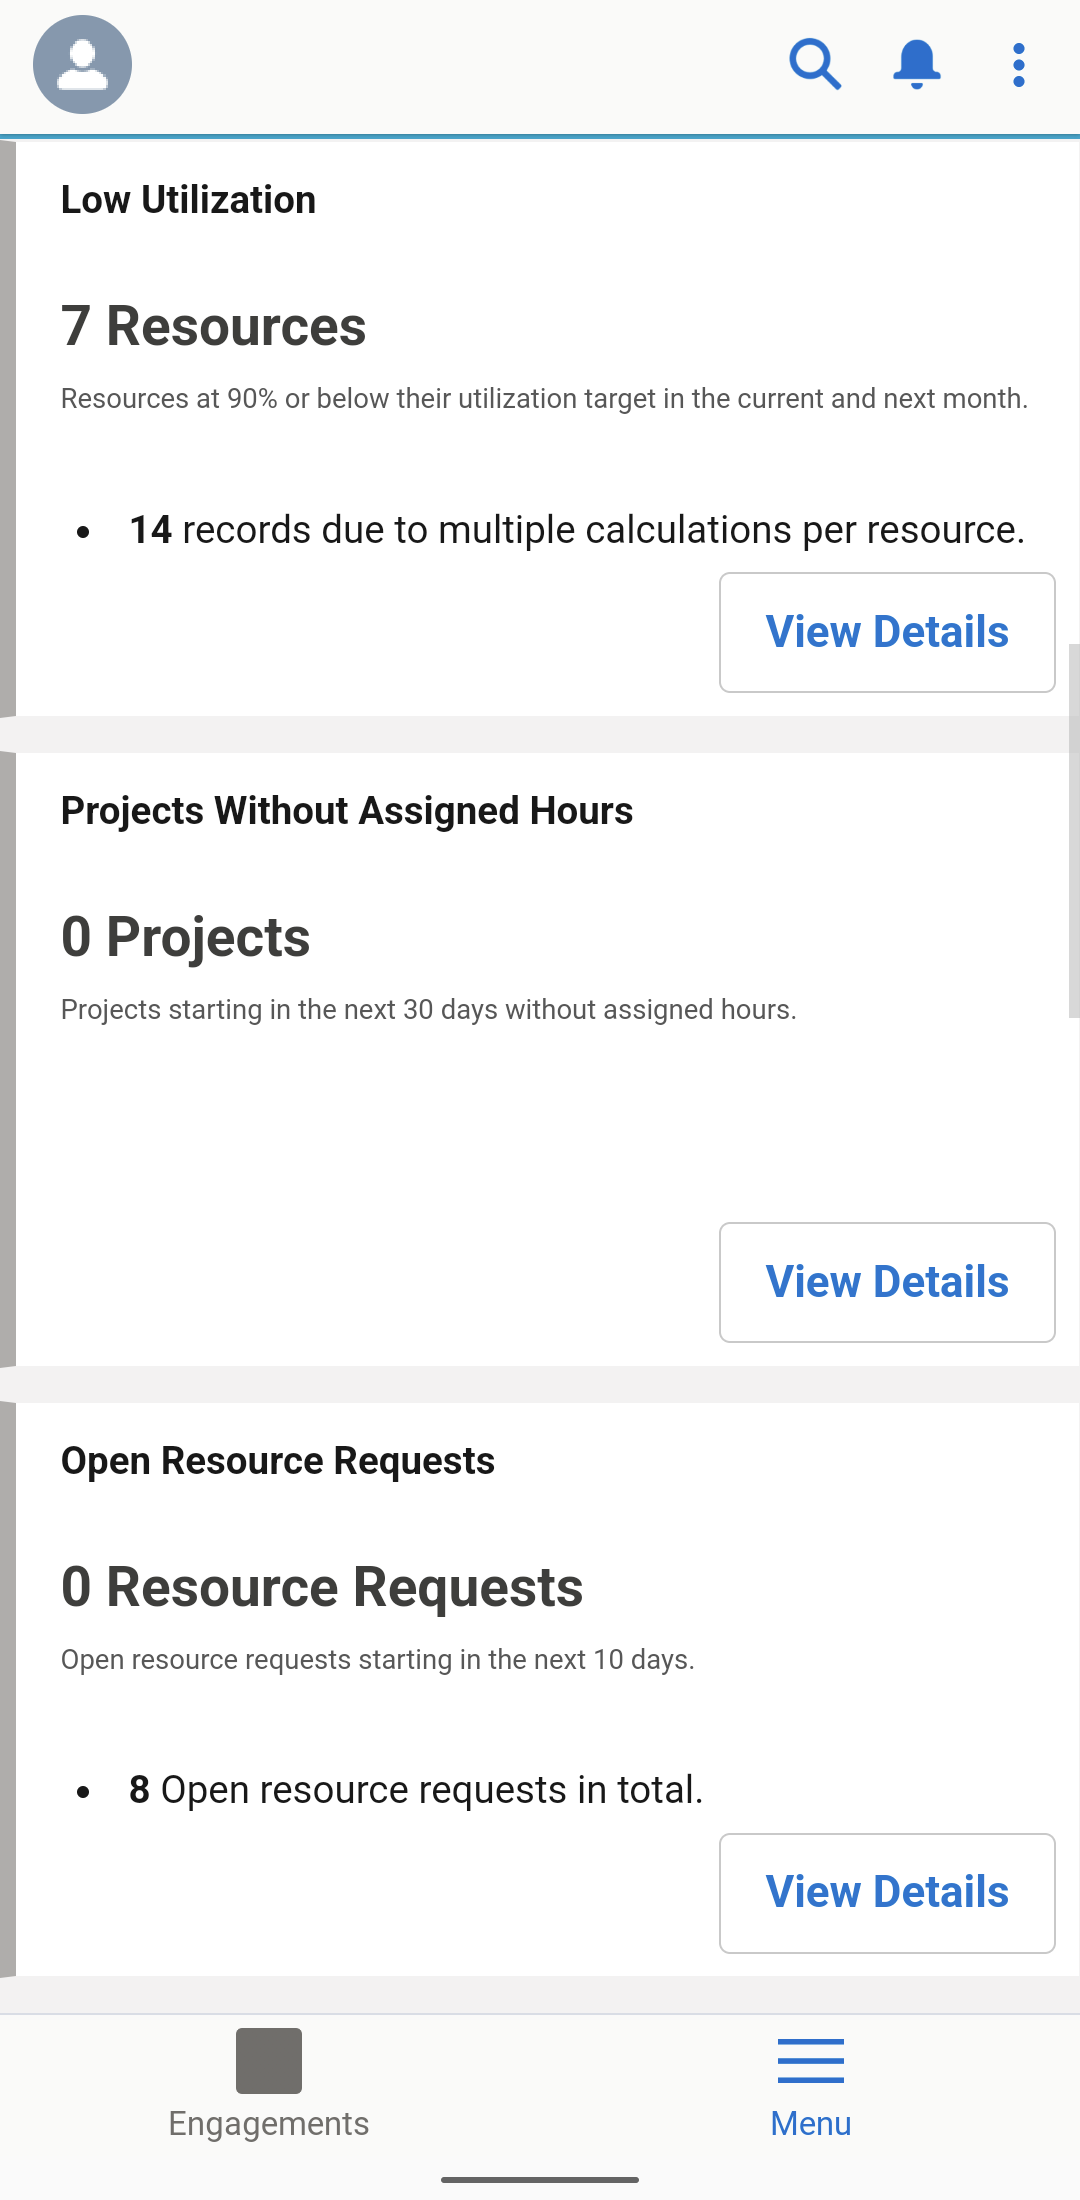
Task: Select the "0 Resource Requests" count
Action: point(321,1587)
